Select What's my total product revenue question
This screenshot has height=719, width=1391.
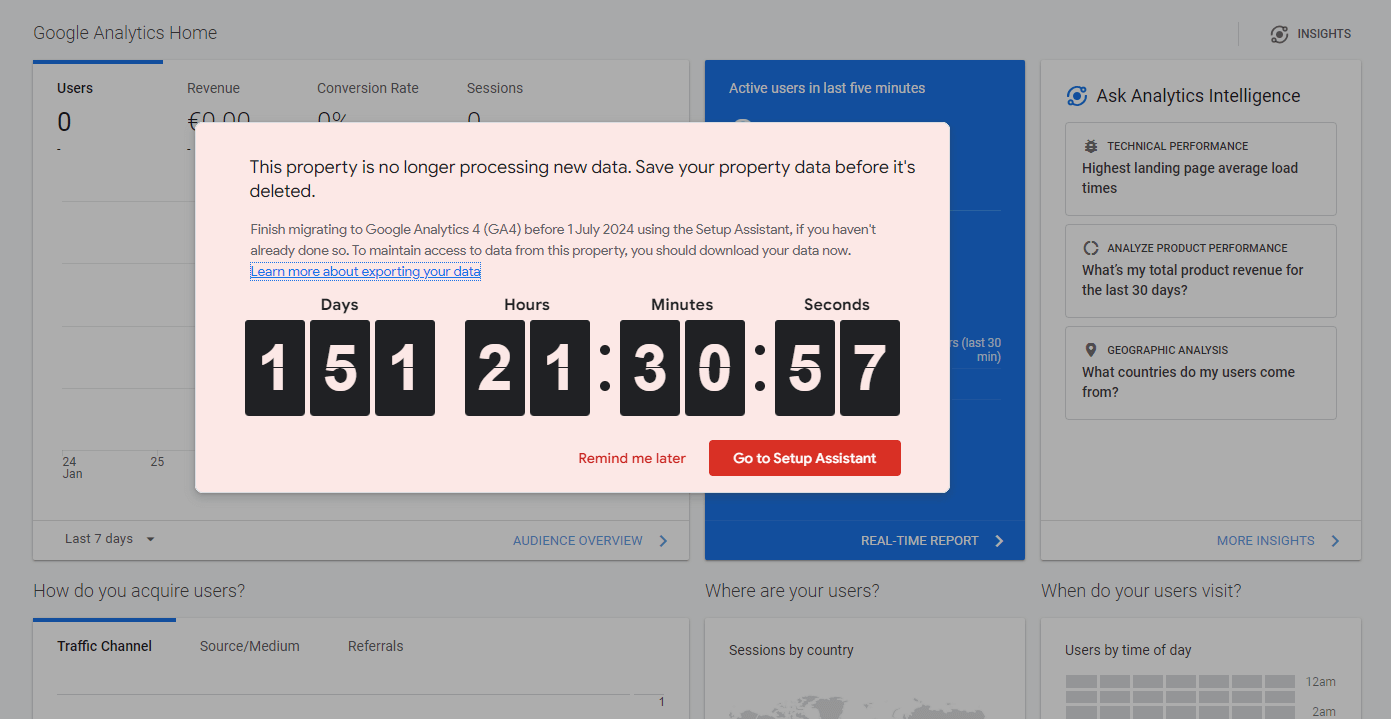coord(1201,271)
